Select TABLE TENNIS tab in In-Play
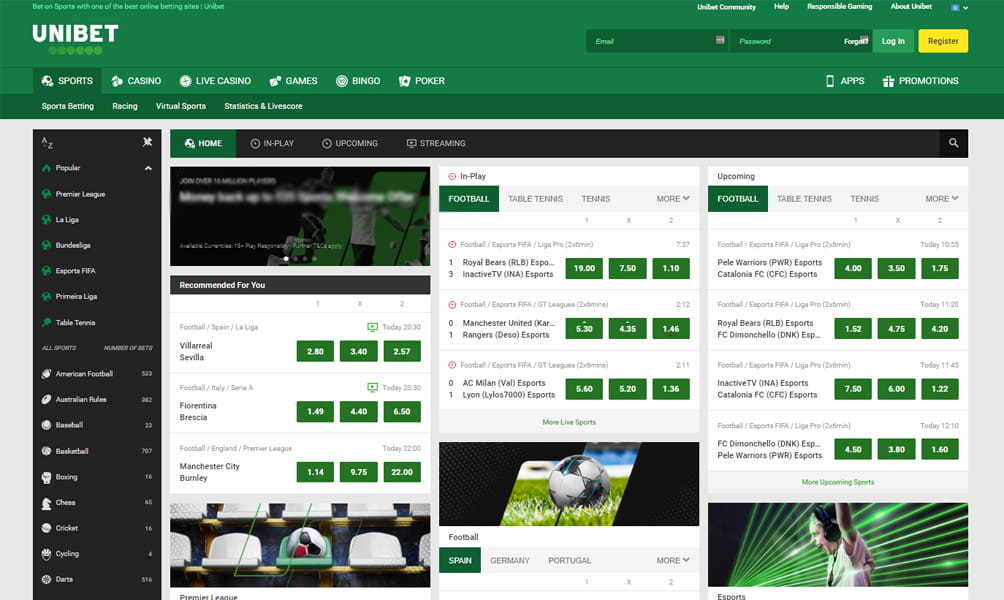The width and height of the screenshot is (1004, 600). [535, 199]
